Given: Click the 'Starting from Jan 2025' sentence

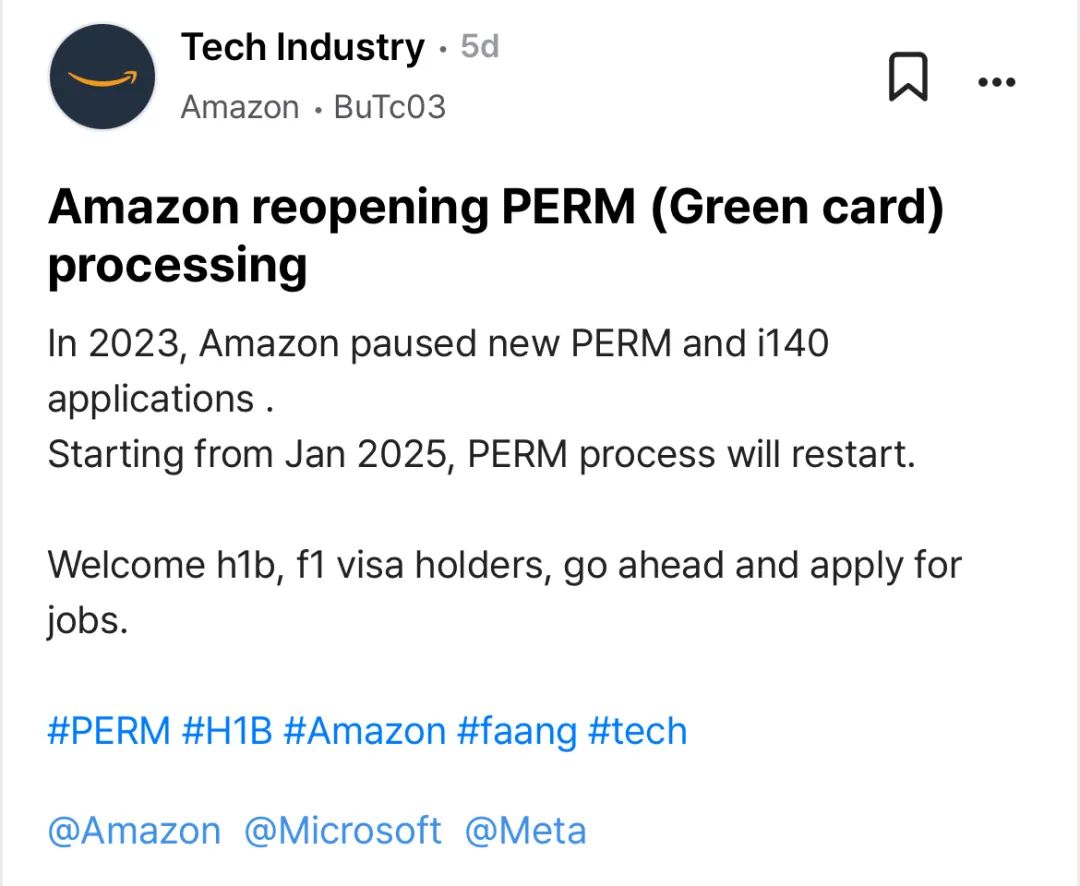Looking at the screenshot, I should [481, 455].
